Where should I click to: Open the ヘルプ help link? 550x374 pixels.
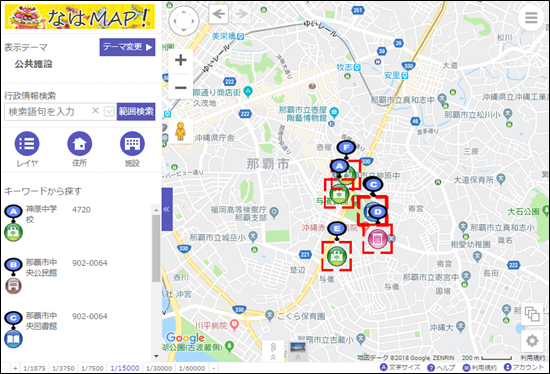click(441, 367)
